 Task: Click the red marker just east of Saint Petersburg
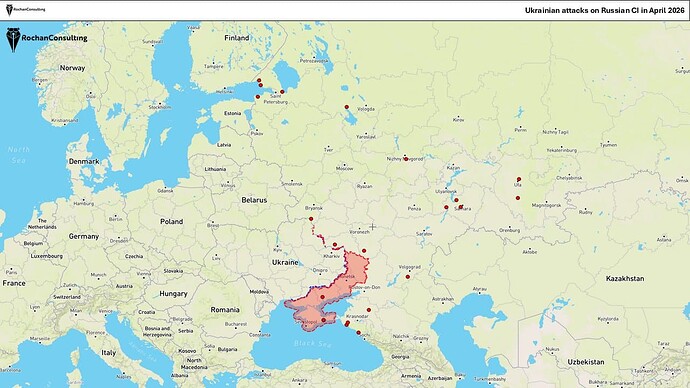point(282,92)
